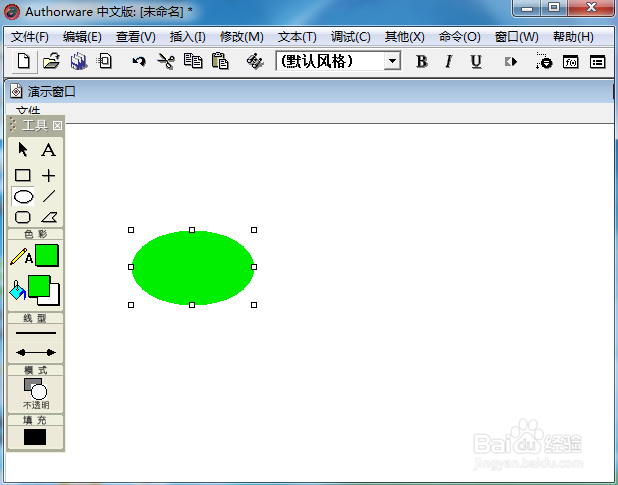The image size is (618, 485).
Task: Open the 查看(V) menu
Action: pos(136,37)
